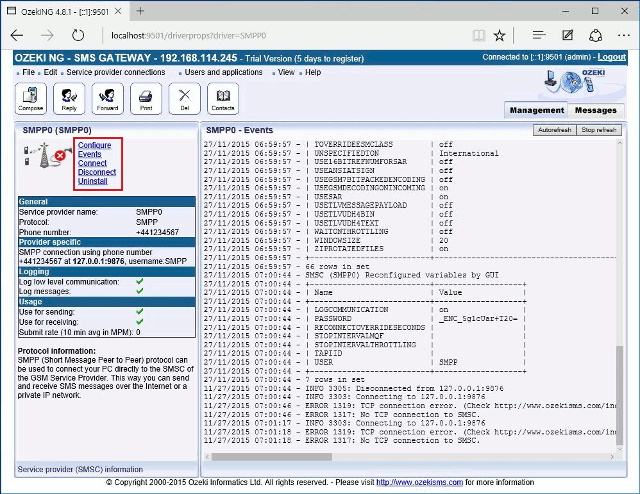The height and width of the screenshot is (494, 640).
Task: Click the General section header
Action: pyautogui.click(x=107, y=202)
